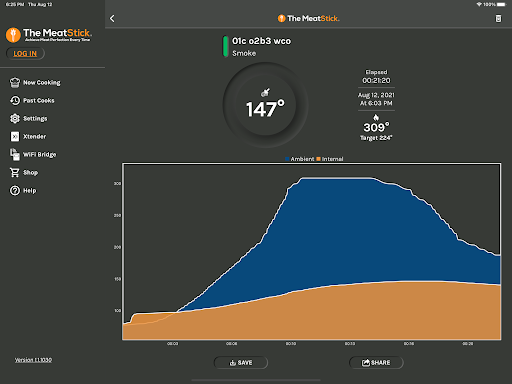Save the cook with SAVE button
Viewport: 512px width, 384px height.
click(241, 362)
